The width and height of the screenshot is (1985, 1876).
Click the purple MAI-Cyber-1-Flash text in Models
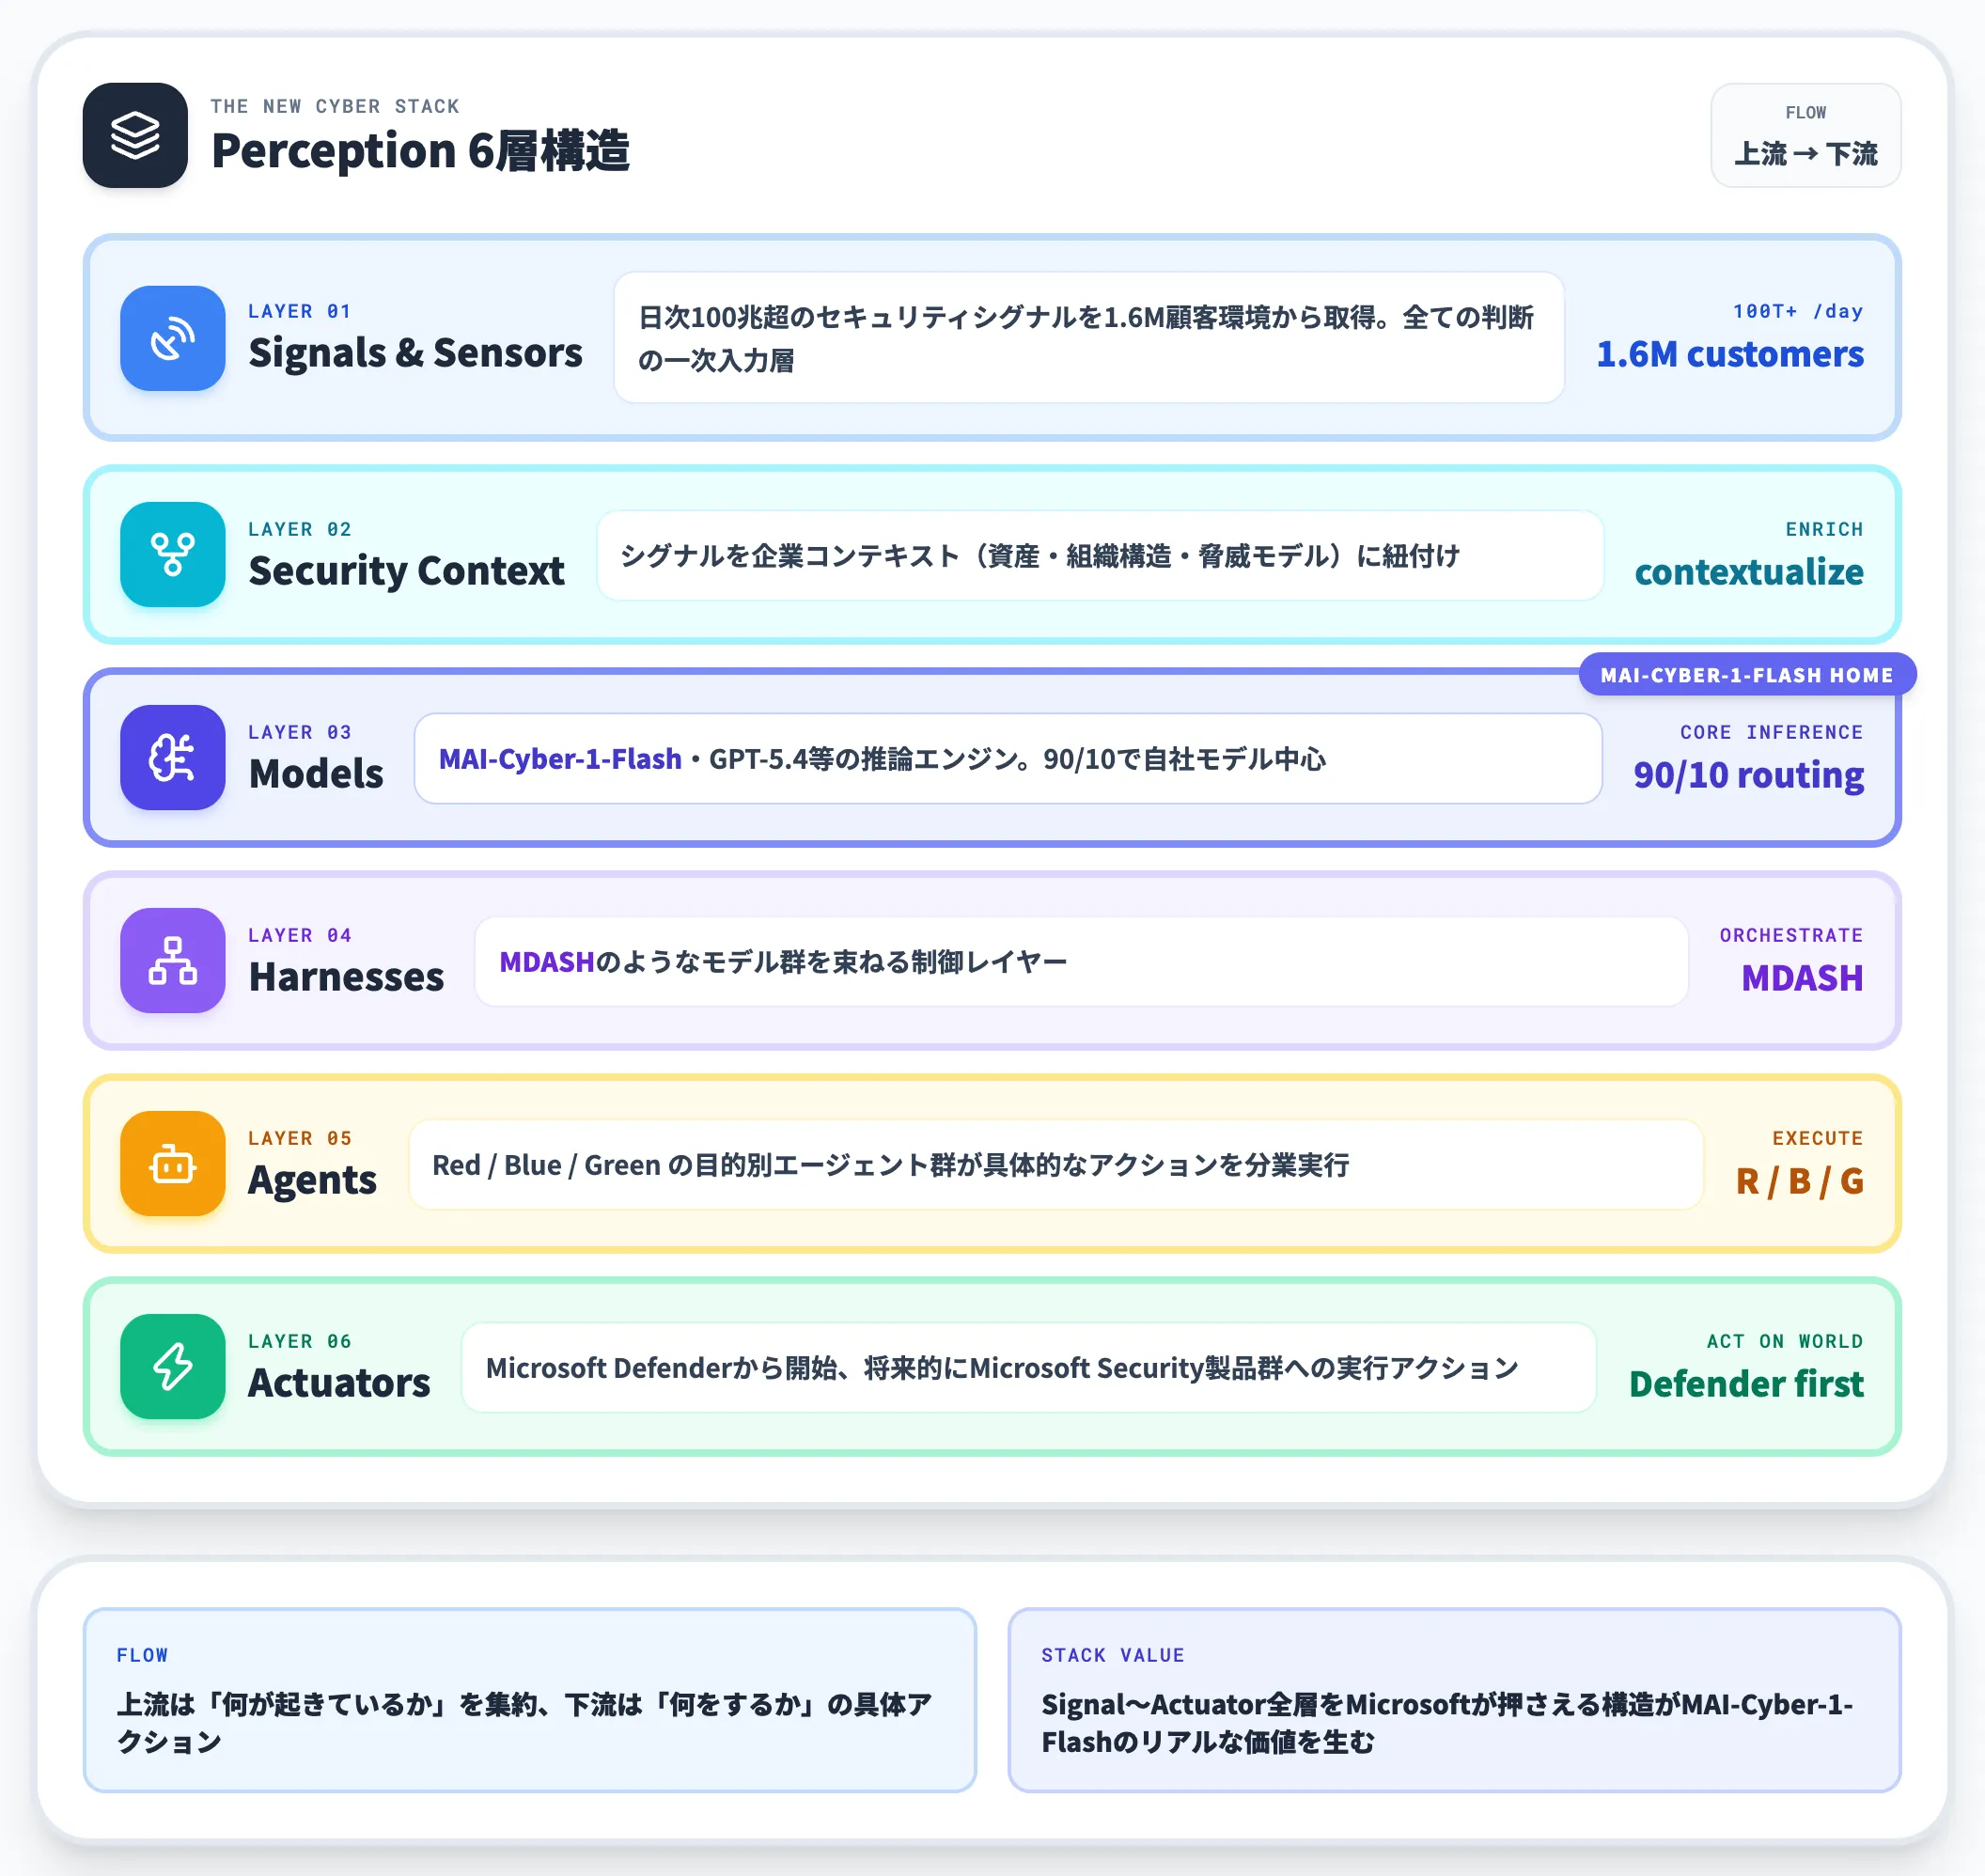pos(560,759)
